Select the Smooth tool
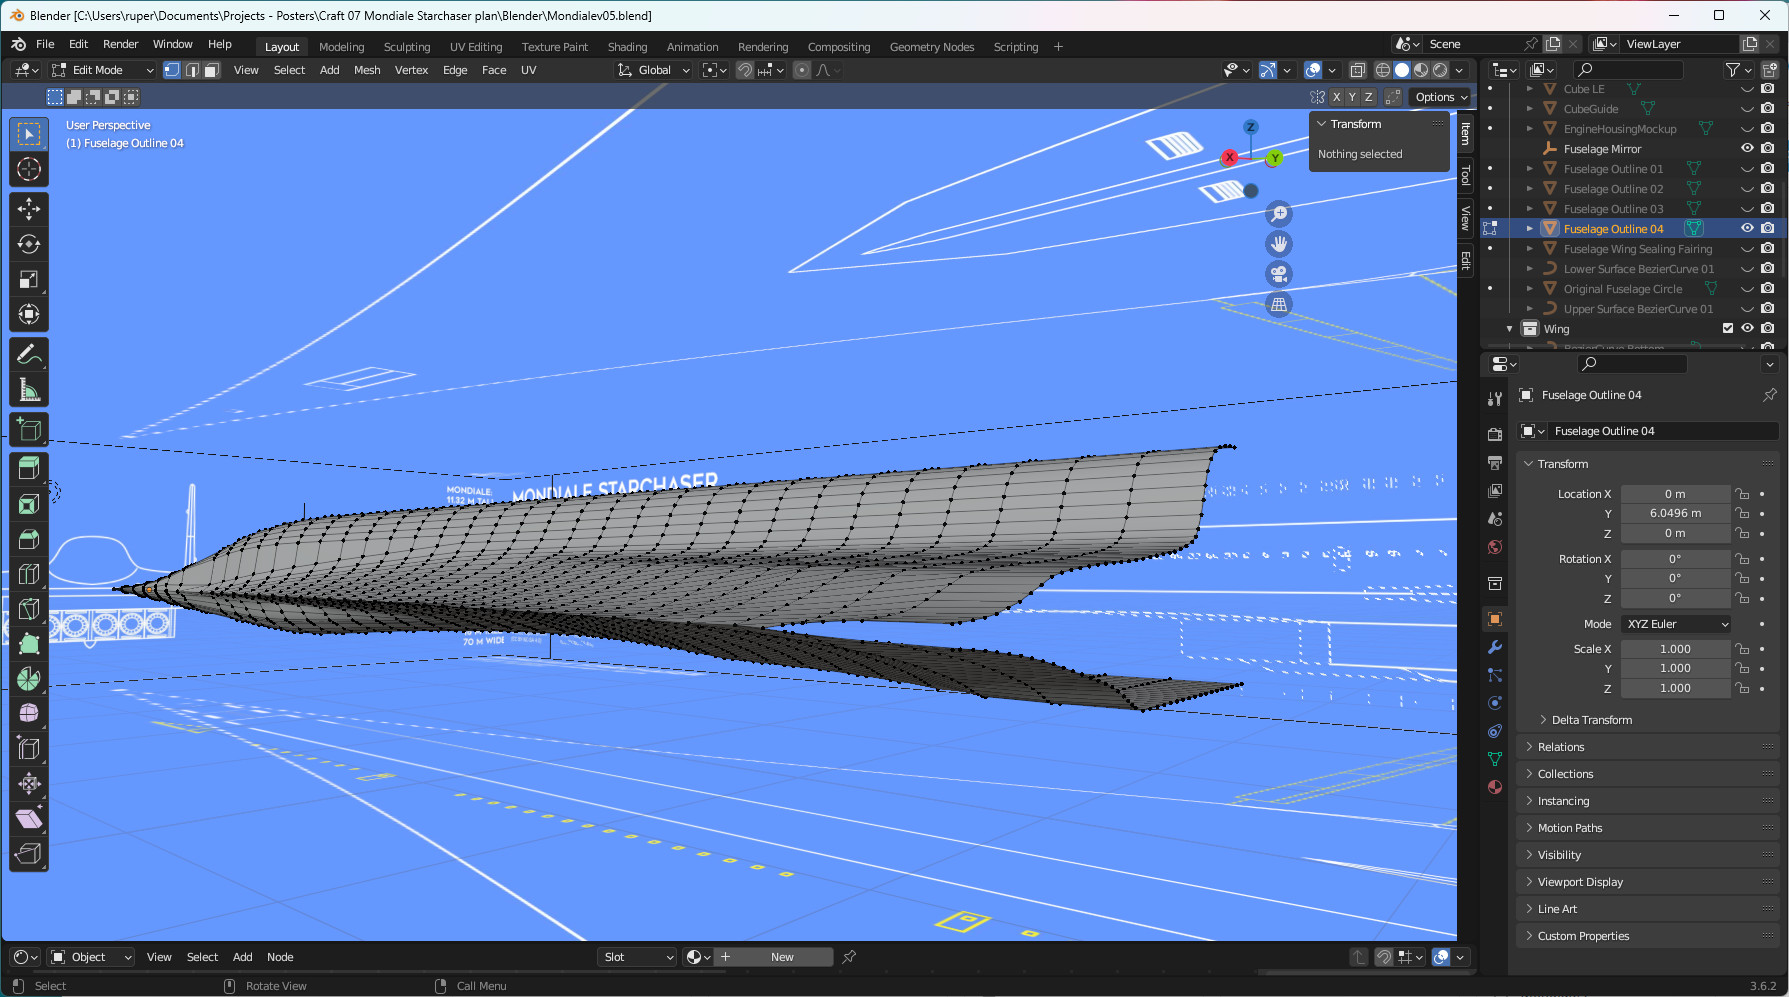 point(29,713)
